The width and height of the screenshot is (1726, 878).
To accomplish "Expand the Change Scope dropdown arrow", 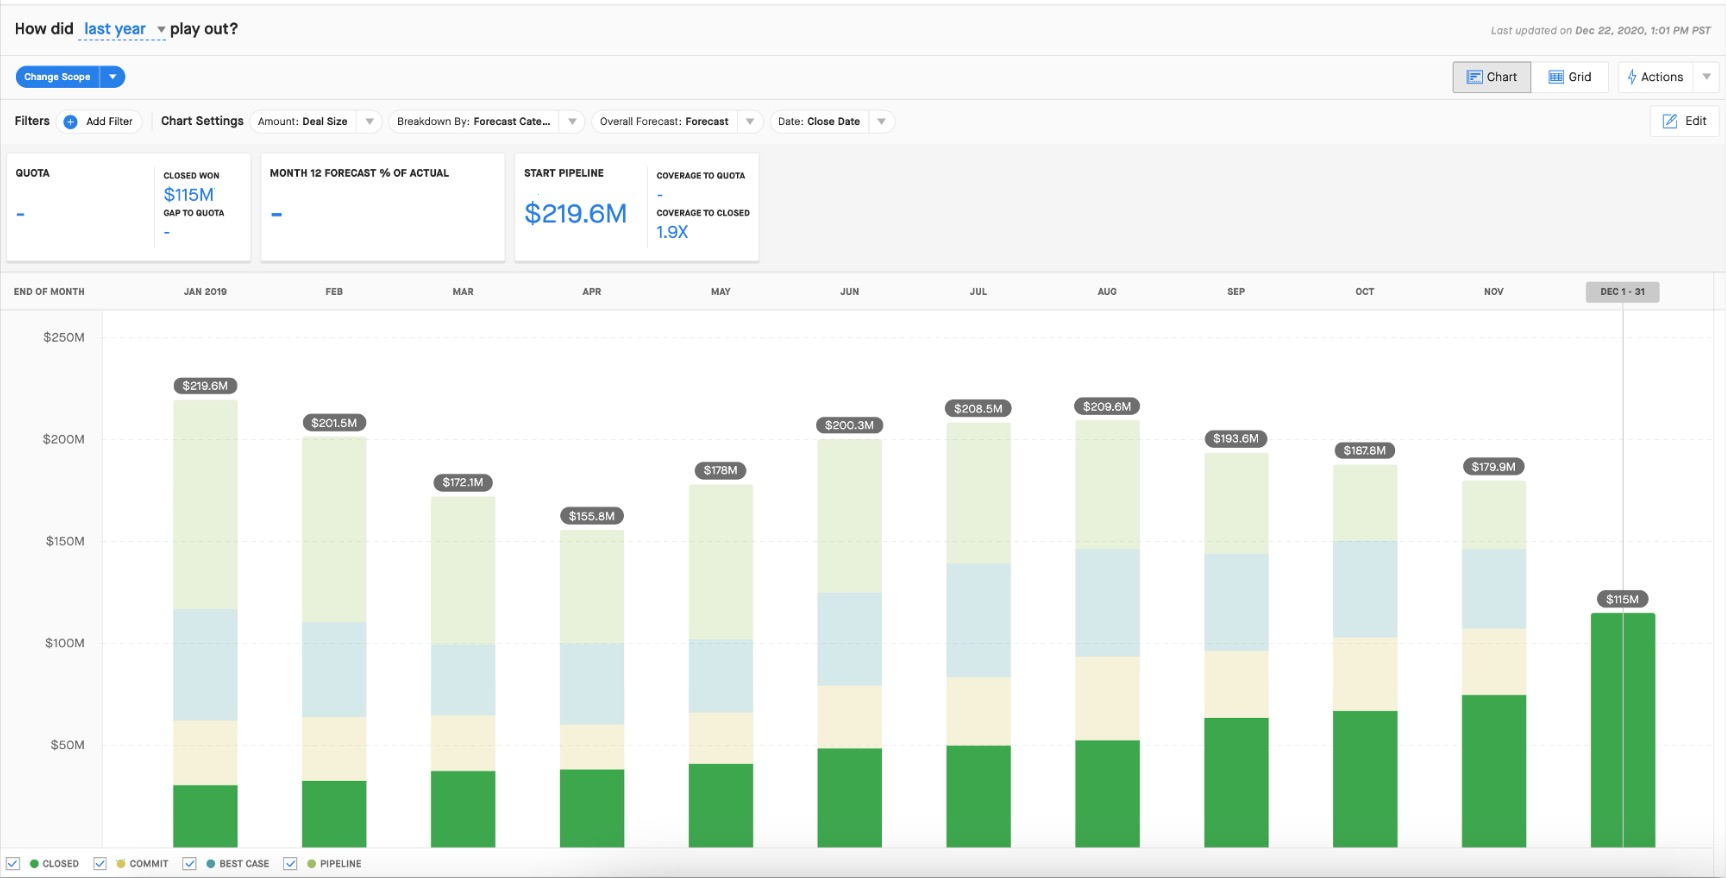I will (113, 77).
